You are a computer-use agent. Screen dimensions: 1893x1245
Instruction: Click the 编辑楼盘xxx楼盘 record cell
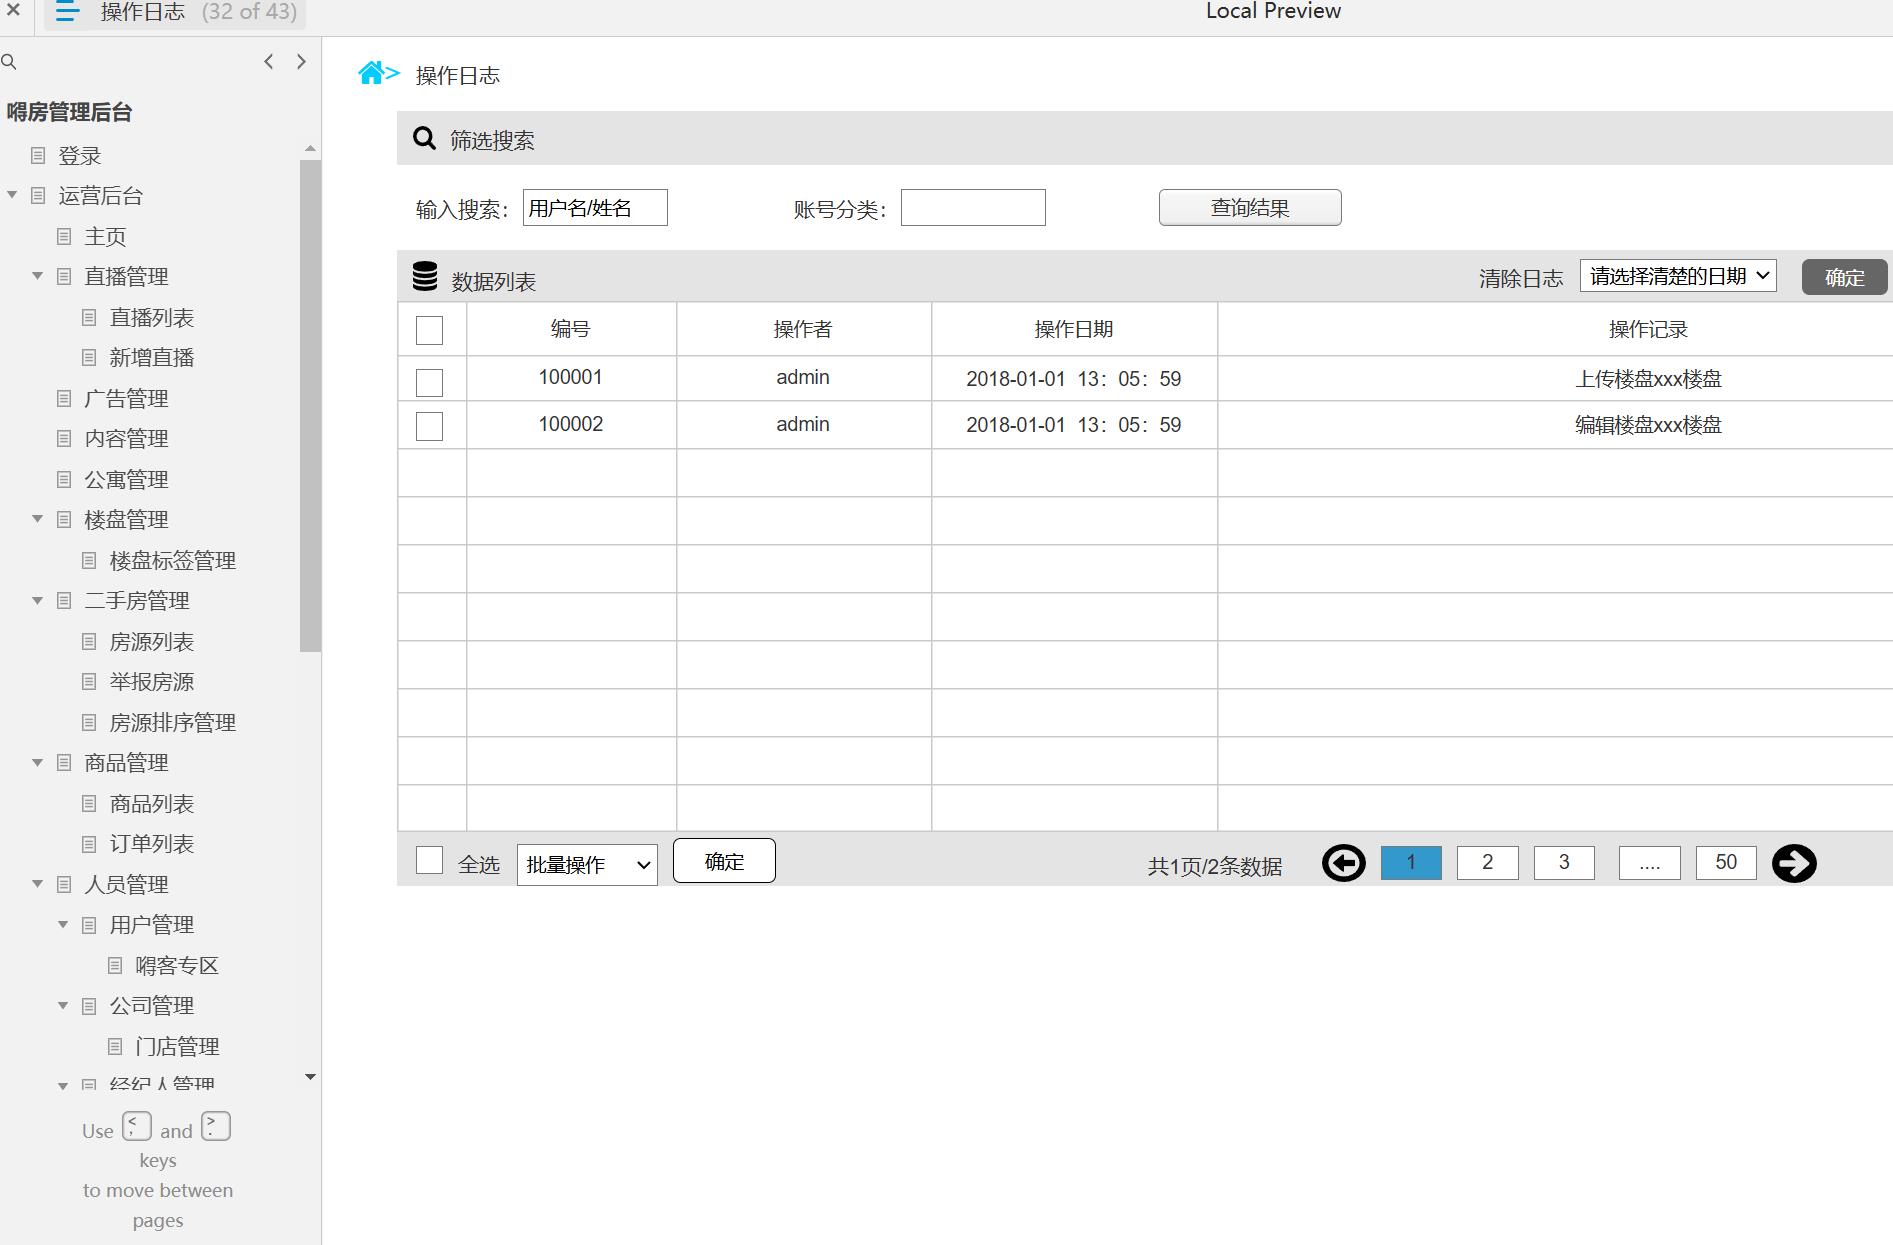click(x=1648, y=425)
